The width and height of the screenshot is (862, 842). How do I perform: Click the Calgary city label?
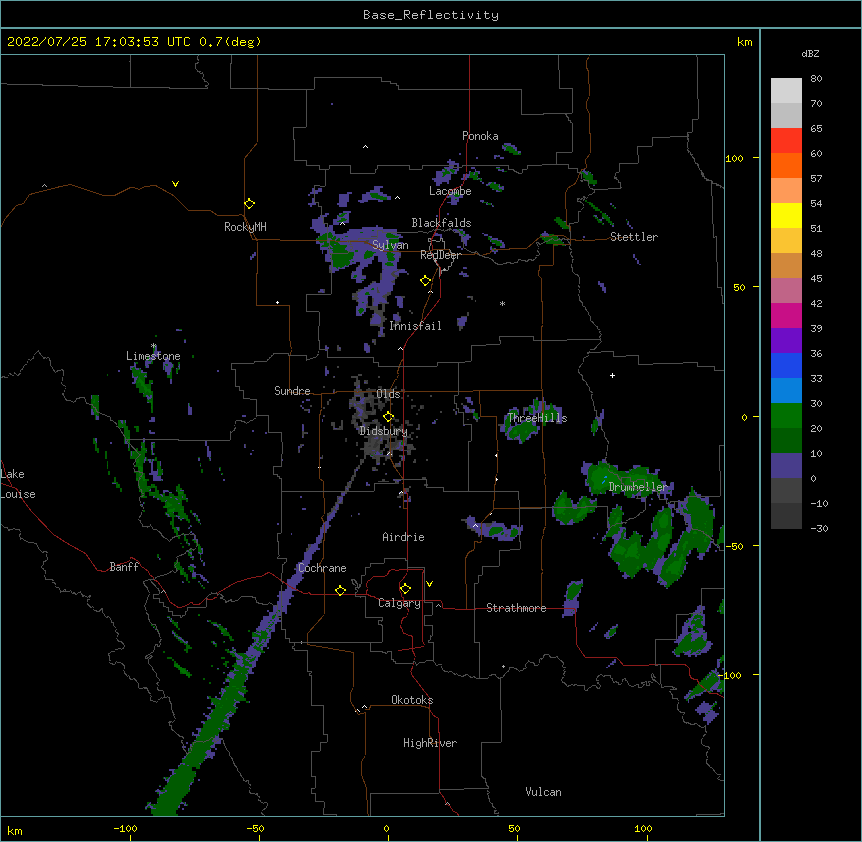399,603
